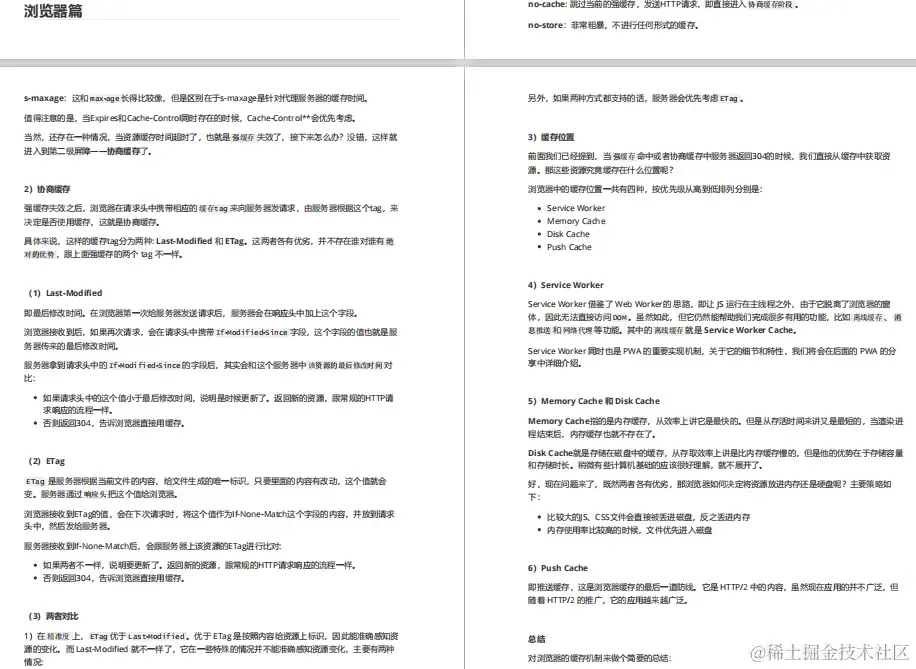Screen dimensions: 916x669
Task: Click the bold "s-maxage" term
Action: [x=40, y=97]
